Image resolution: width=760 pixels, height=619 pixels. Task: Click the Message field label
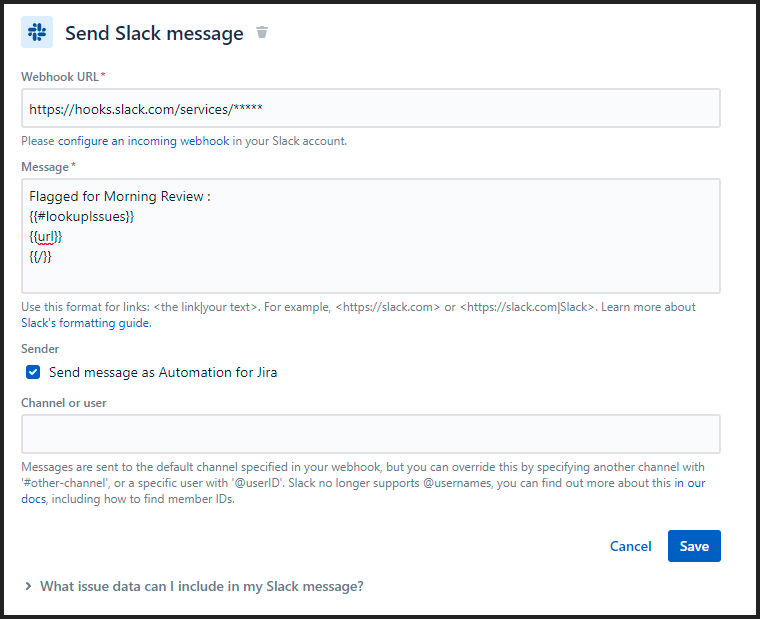click(45, 167)
